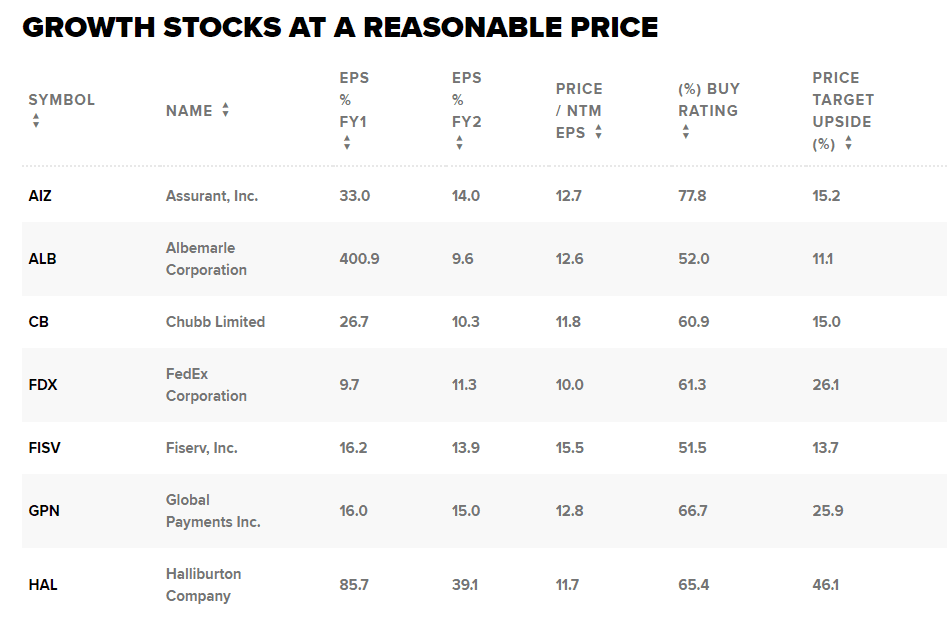This screenshot has height=620, width=948.
Task: Sort by Buy Rating arrows
Action: click(685, 132)
